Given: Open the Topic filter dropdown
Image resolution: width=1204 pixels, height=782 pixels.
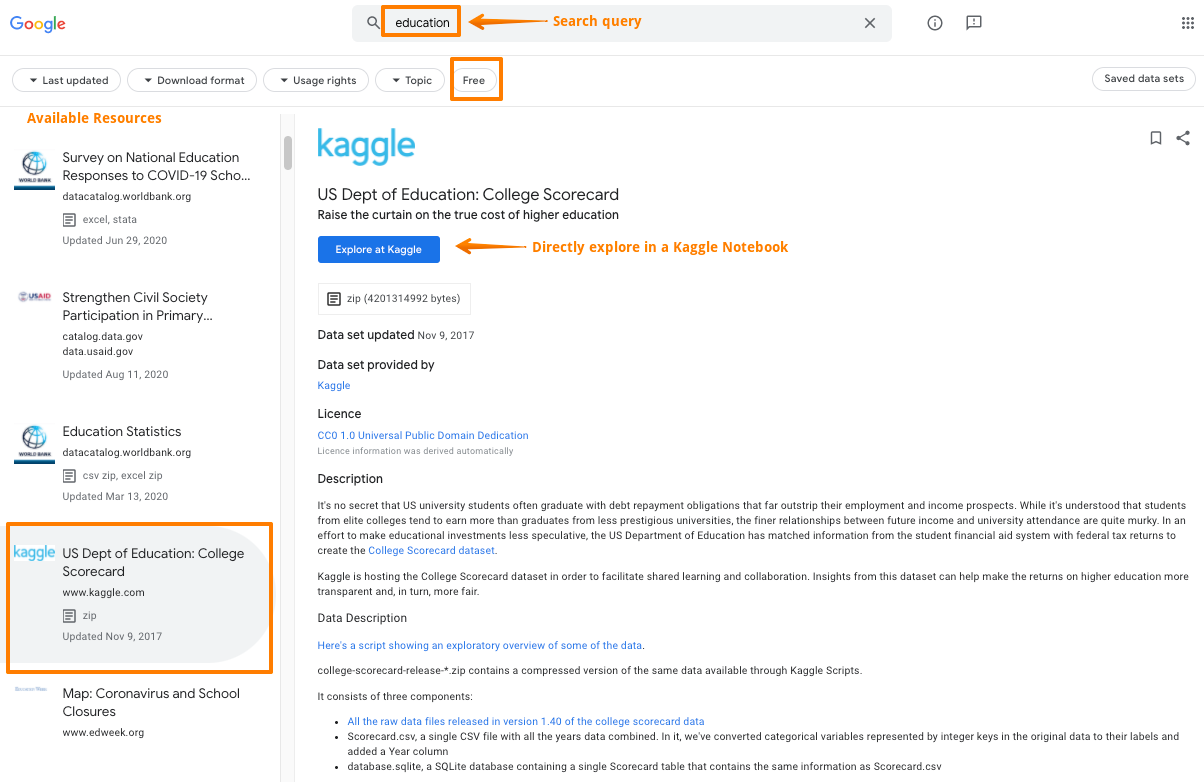Looking at the screenshot, I should pyautogui.click(x=410, y=80).
